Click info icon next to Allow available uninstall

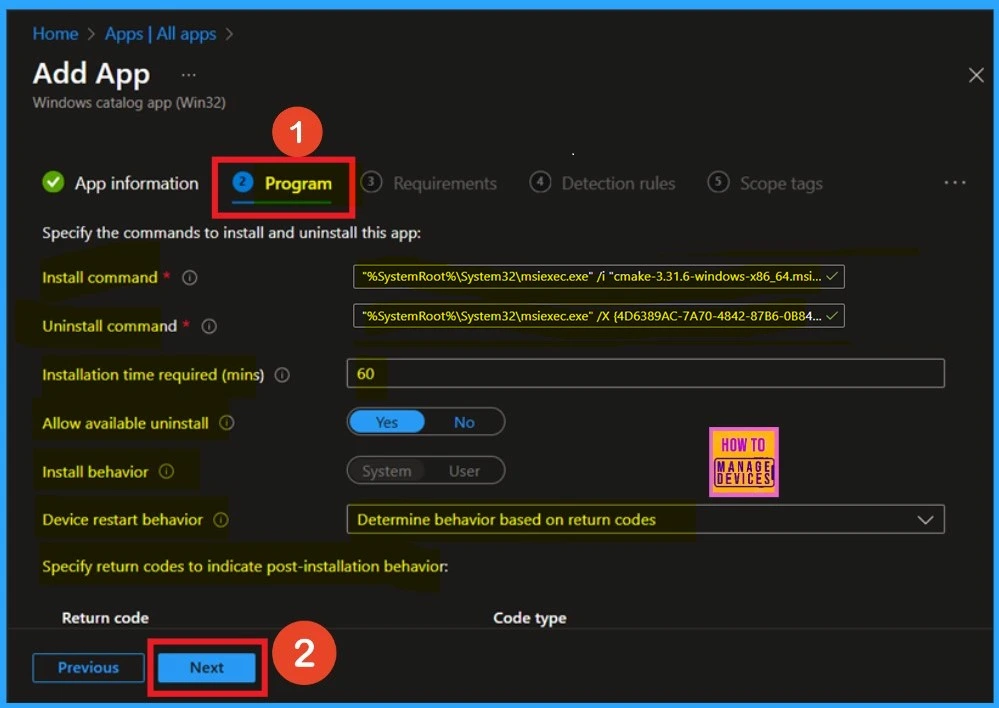227,423
